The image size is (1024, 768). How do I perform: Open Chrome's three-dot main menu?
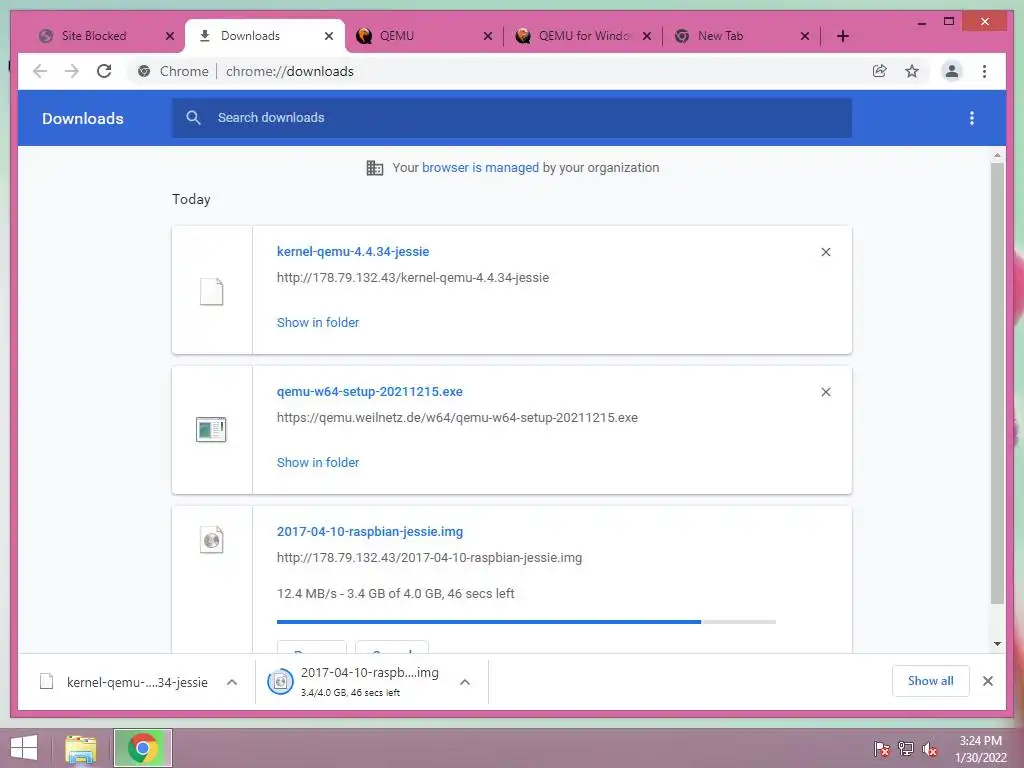click(984, 71)
